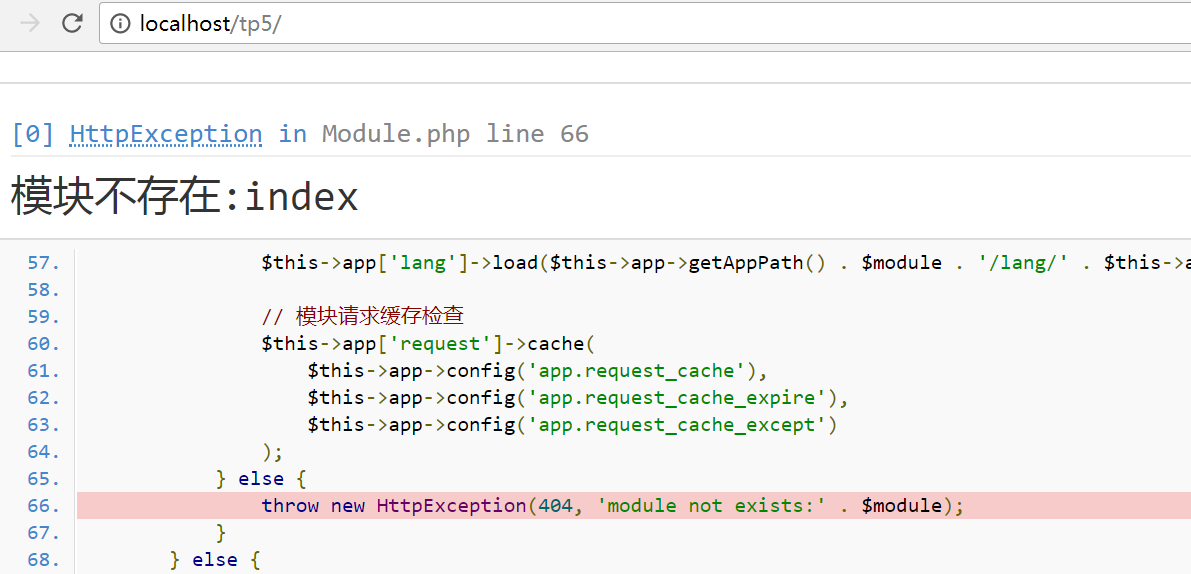Click the string 'module not exists:'
The image size is (1191, 574).
[711, 506]
